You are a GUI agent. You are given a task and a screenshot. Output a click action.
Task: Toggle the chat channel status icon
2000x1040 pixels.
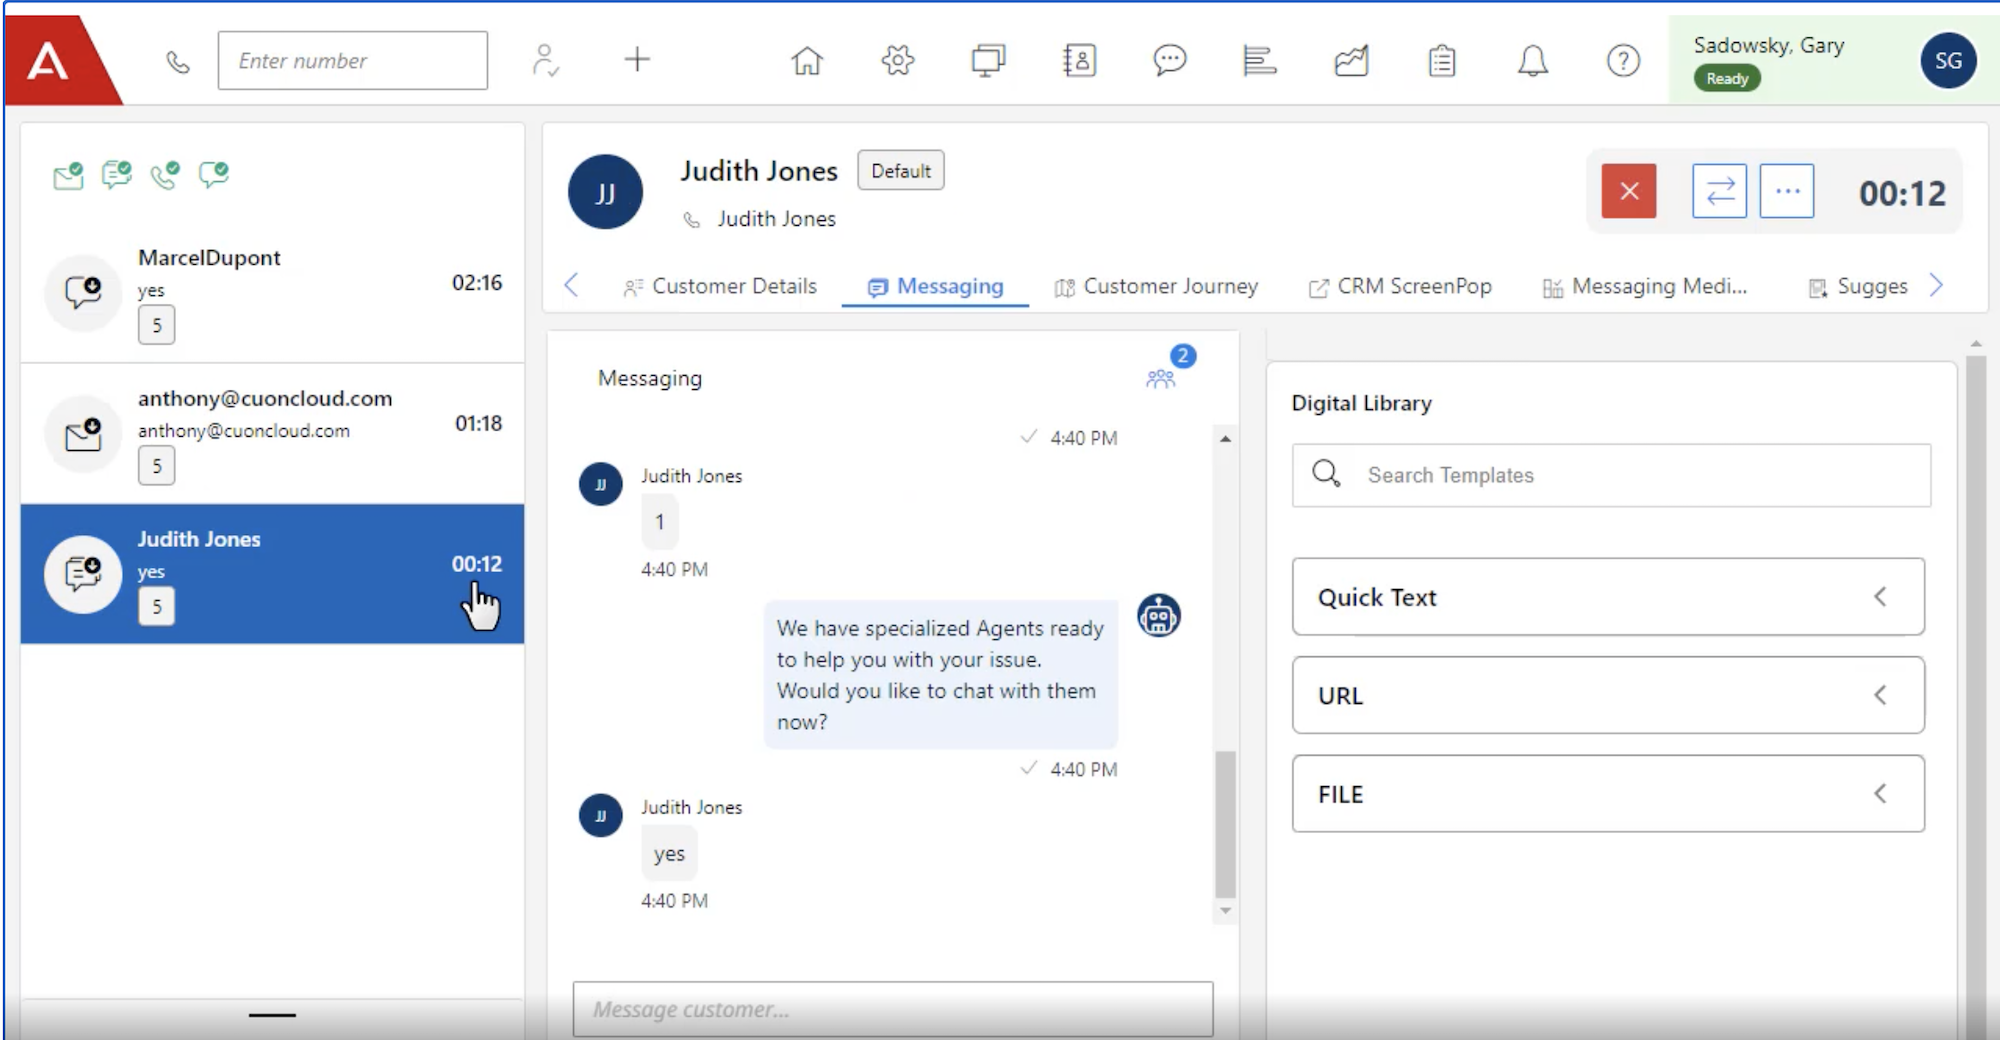[x=213, y=176]
